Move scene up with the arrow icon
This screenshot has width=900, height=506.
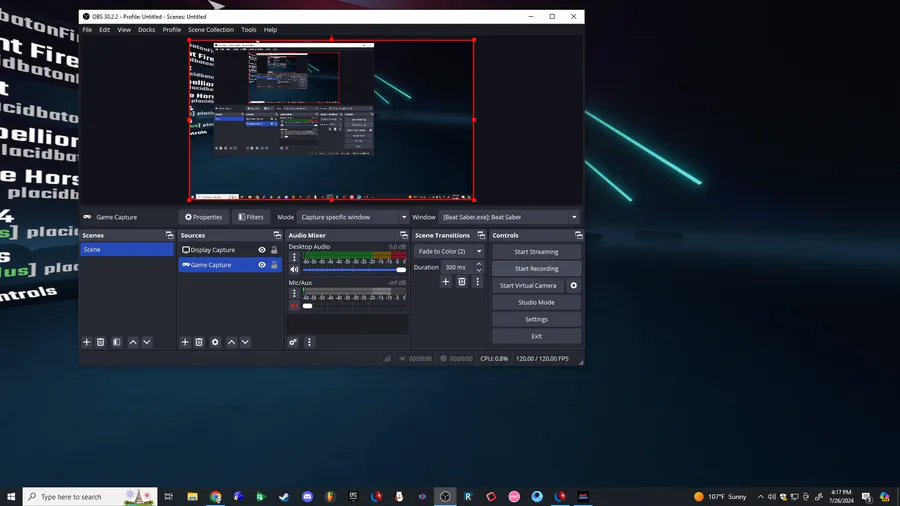(133, 342)
